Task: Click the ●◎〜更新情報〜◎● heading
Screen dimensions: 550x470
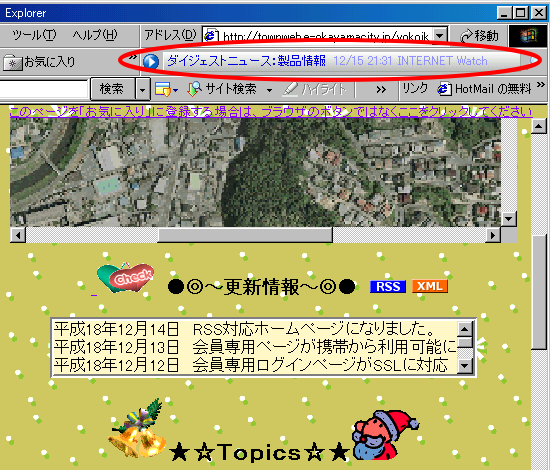Action: pyautogui.click(x=262, y=287)
